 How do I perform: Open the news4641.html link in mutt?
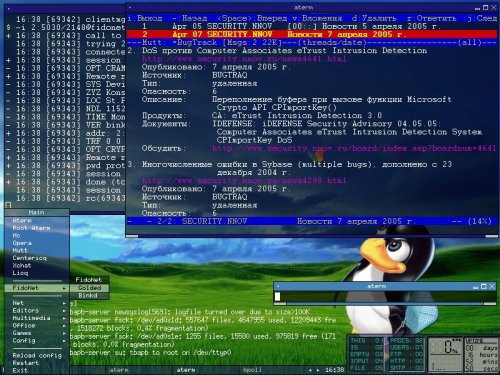[244, 59]
